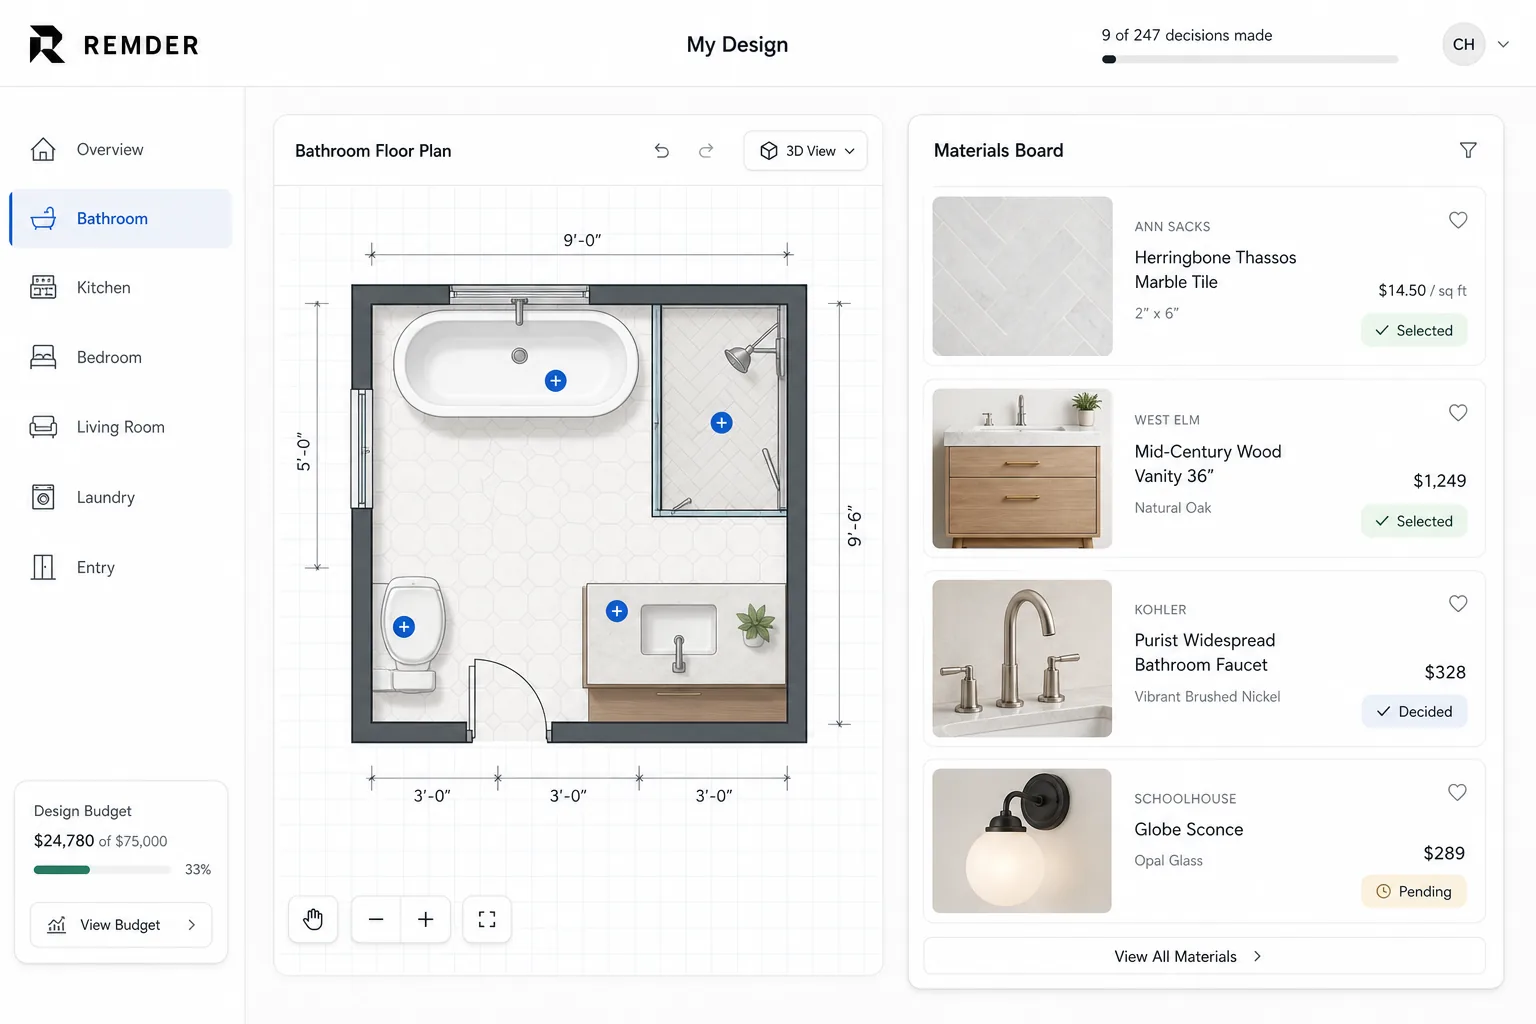The image size is (1536, 1024).
Task: Click the "$24,780" budget amount
Action: click(x=64, y=841)
